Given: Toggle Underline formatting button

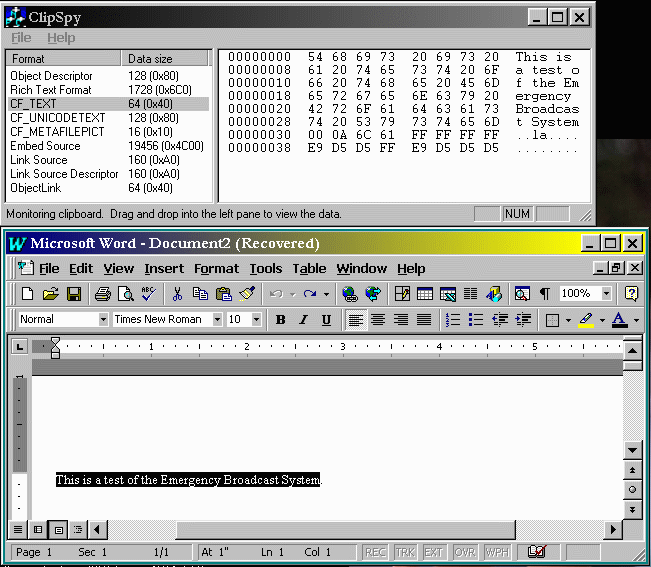Looking at the screenshot, I should click(x=326, y=320).
